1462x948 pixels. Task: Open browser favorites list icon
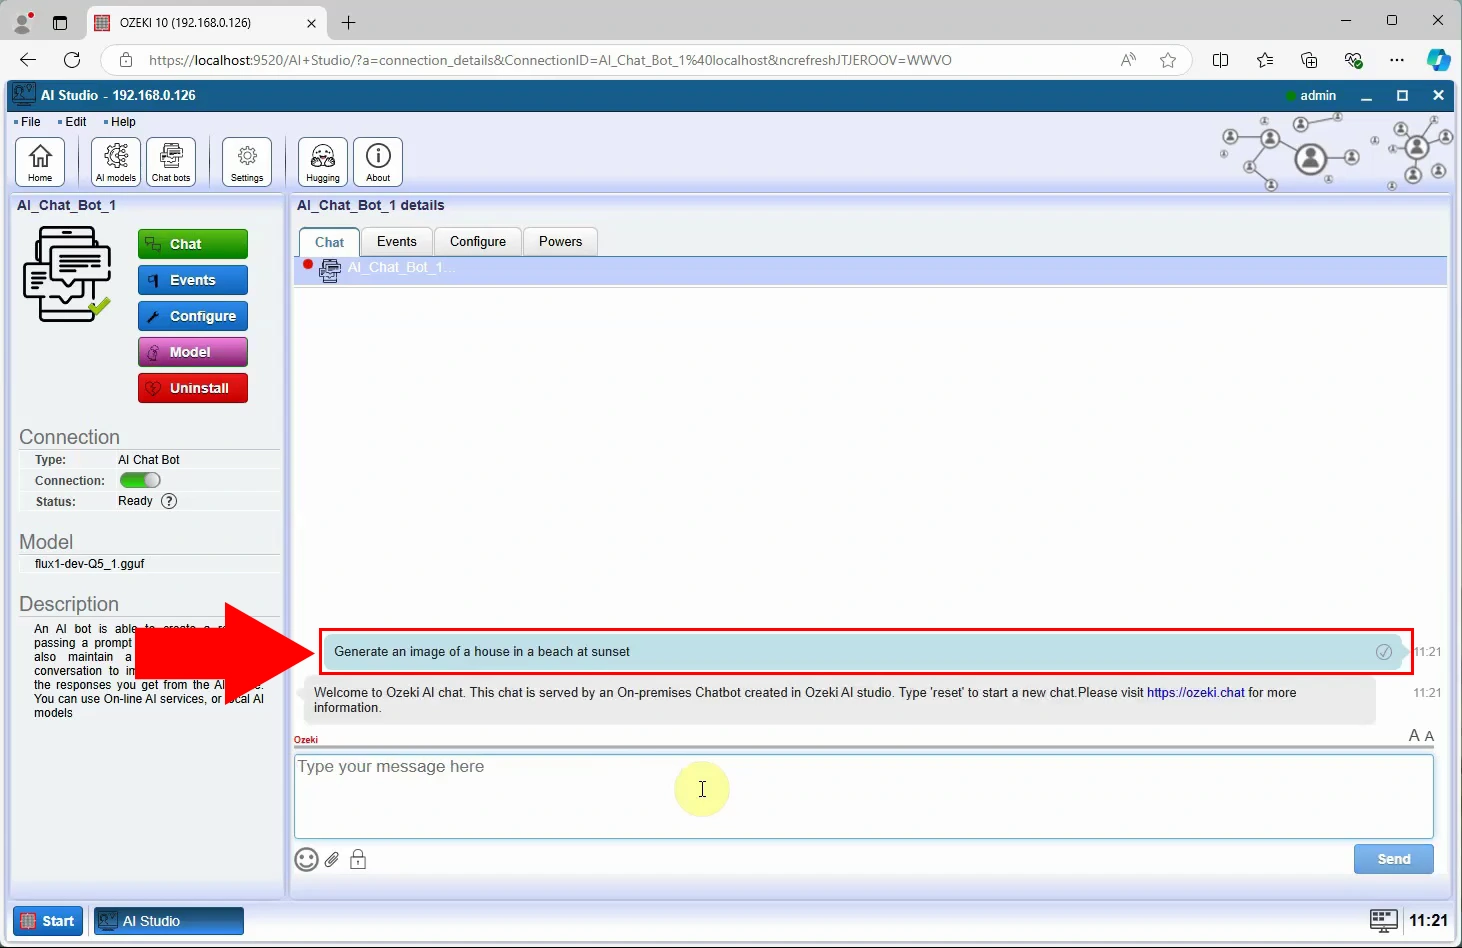pos(1265,60)
